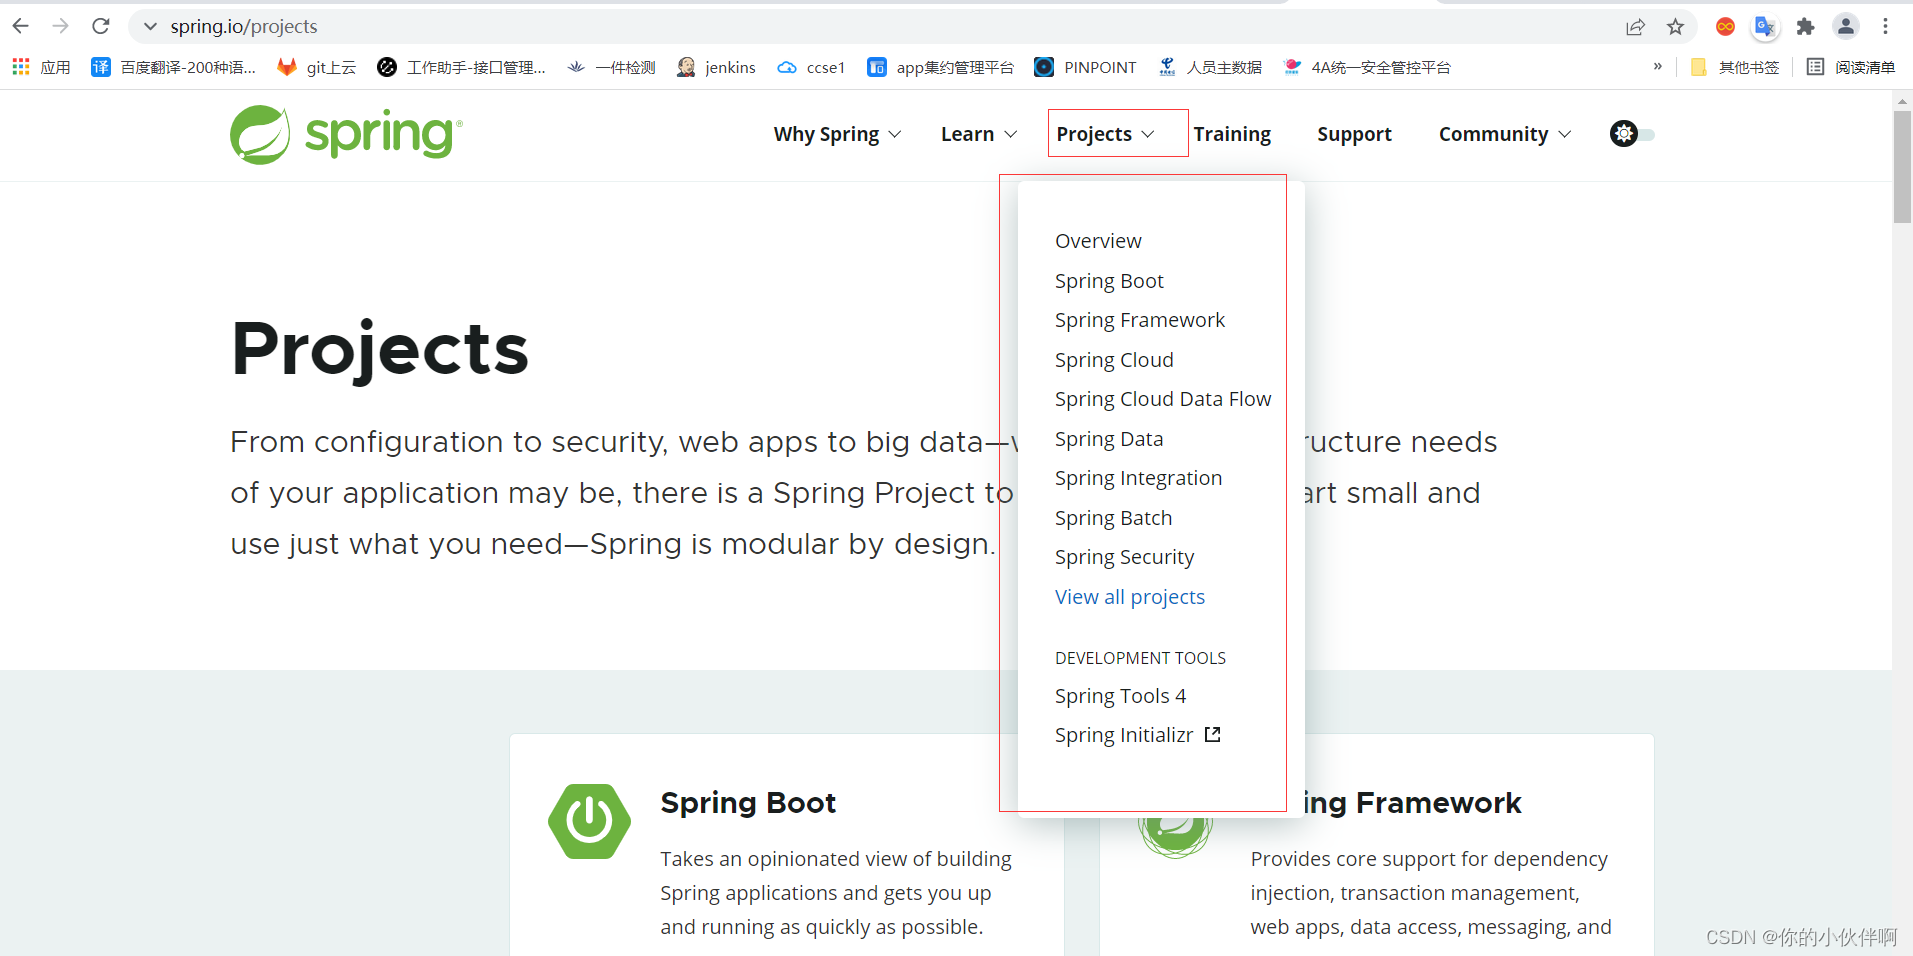Open the 其他书签 bookmarks folder
Screen dimensions: 1913x956
(1735, 67)
